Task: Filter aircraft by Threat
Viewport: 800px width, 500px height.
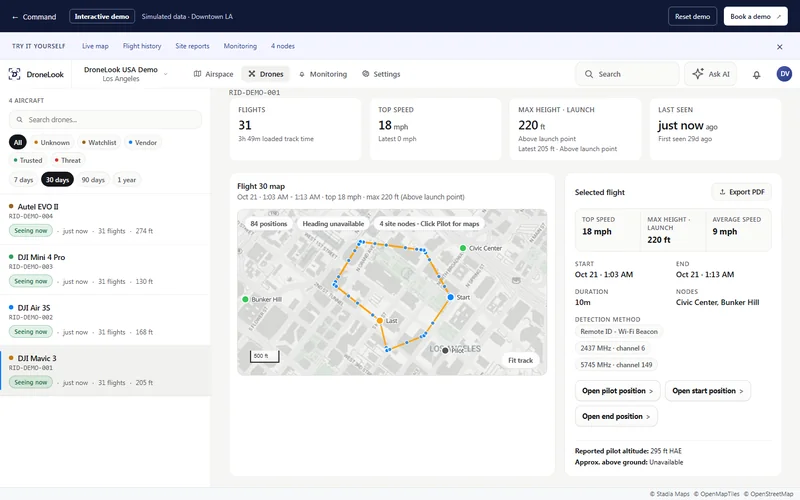Action: click(x=67, y=160)
